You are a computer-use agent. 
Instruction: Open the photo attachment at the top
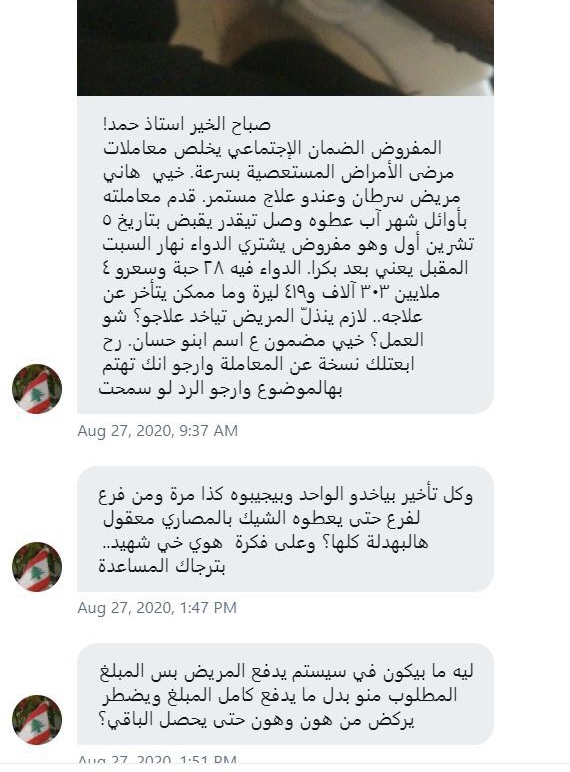[x=285, y=48]
